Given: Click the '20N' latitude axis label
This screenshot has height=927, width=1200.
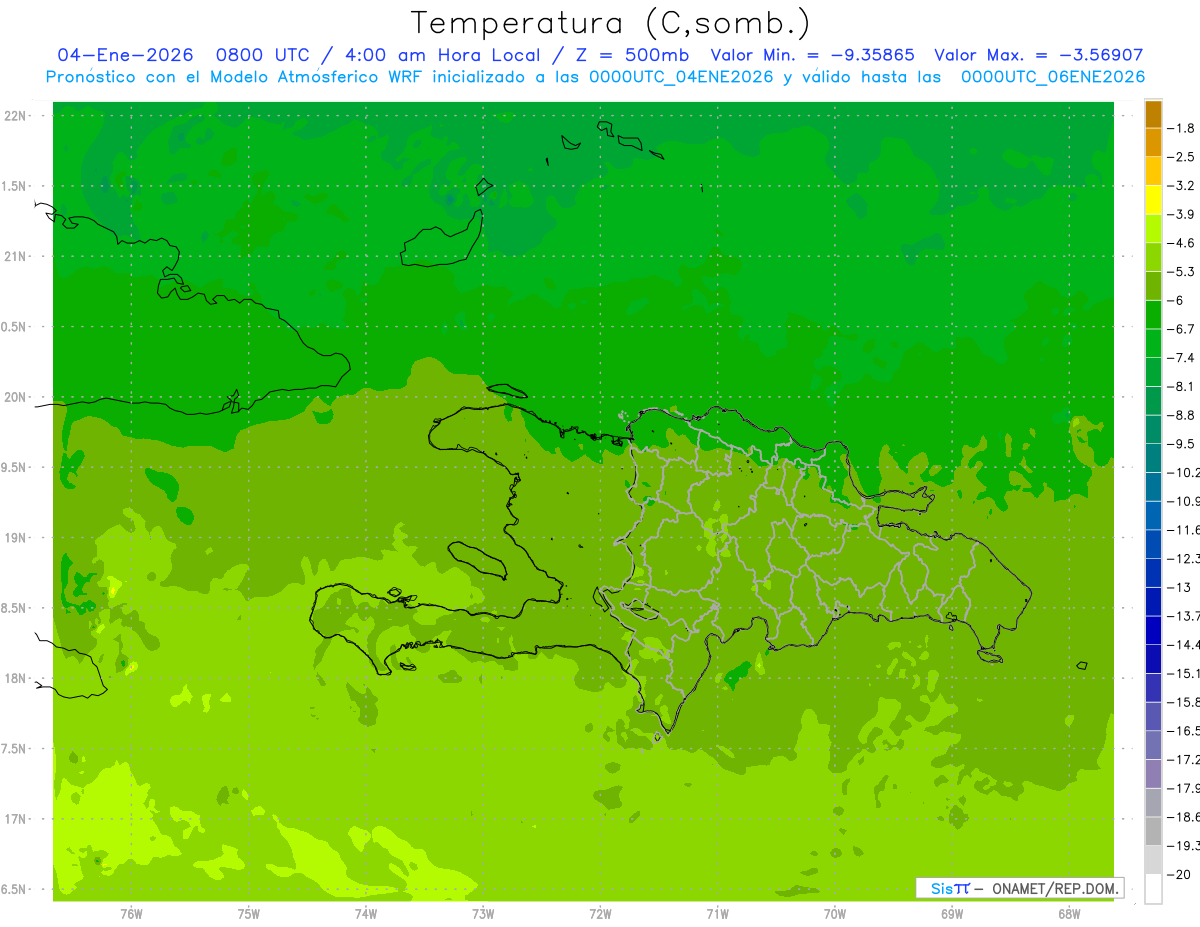Looking at the screenshot, I should coord(16,397).
